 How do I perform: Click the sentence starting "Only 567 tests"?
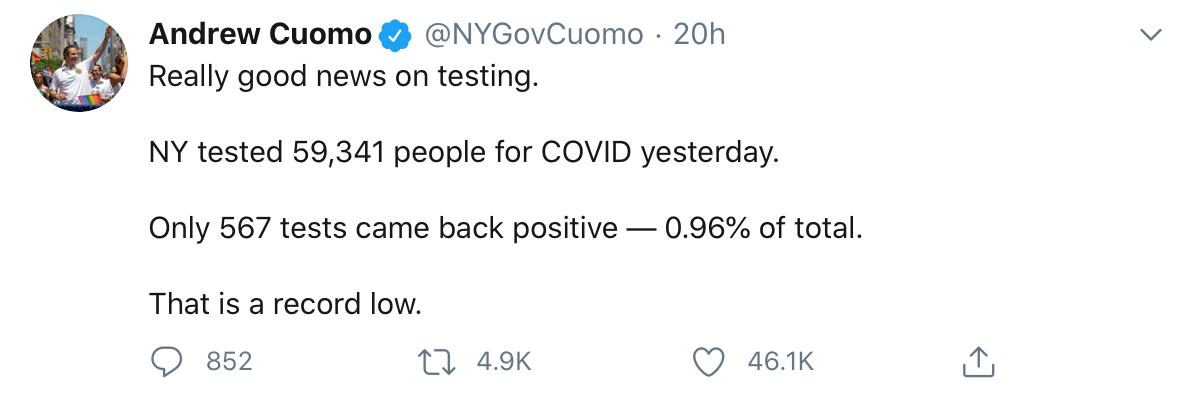[x=504, y=228]
